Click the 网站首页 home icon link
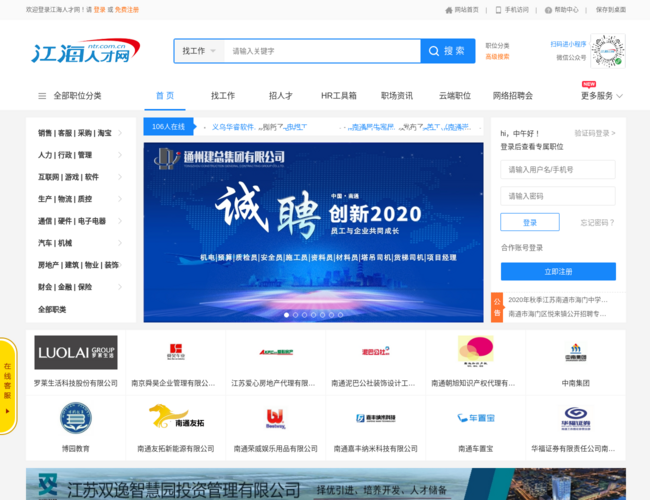Screen dimensions: 650x500 coord(462,10)
